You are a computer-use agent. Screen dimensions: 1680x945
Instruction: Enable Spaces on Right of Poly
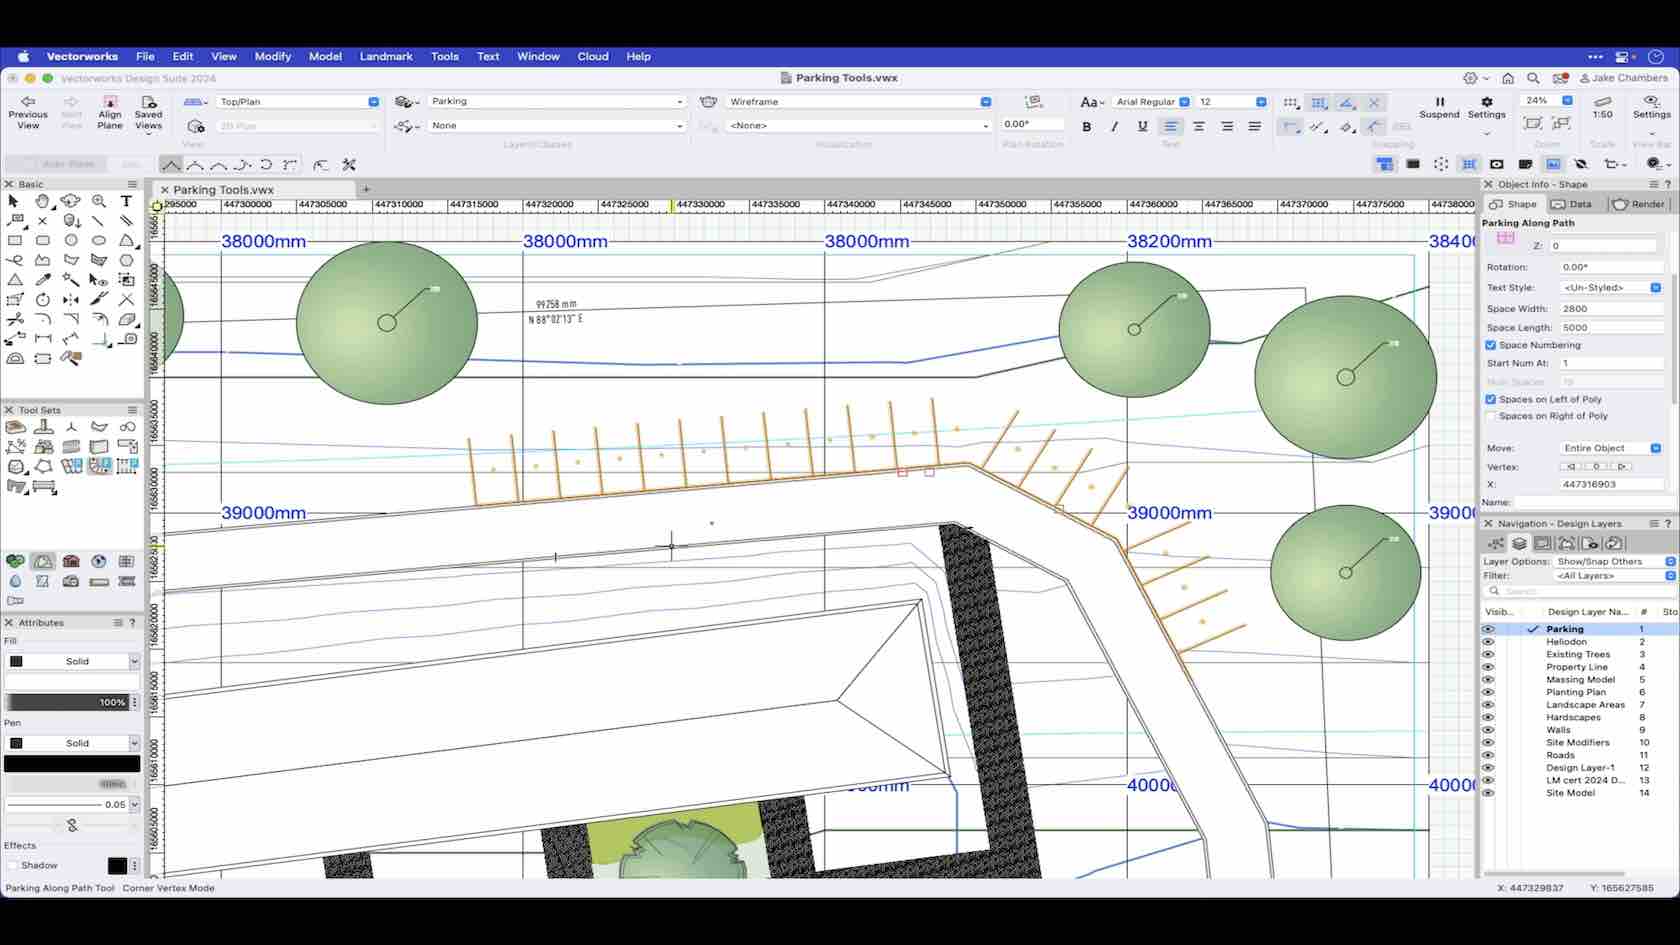1491,416
